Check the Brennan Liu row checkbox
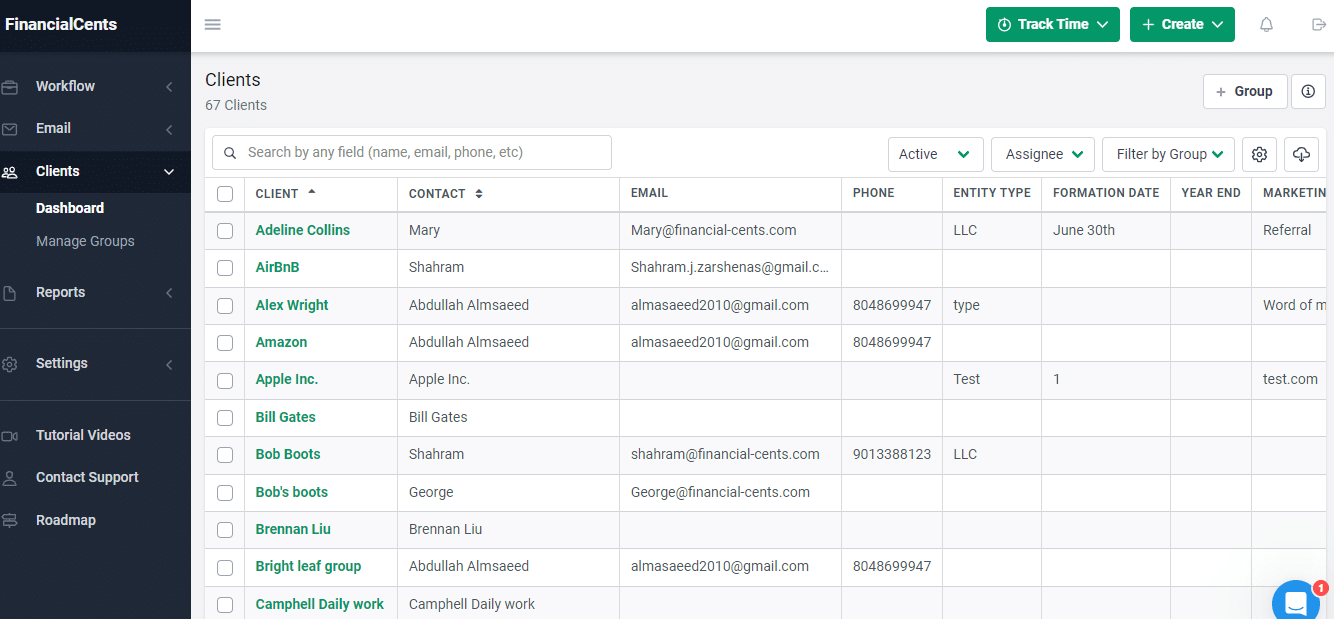The image size is (1334, 619). 225,530
